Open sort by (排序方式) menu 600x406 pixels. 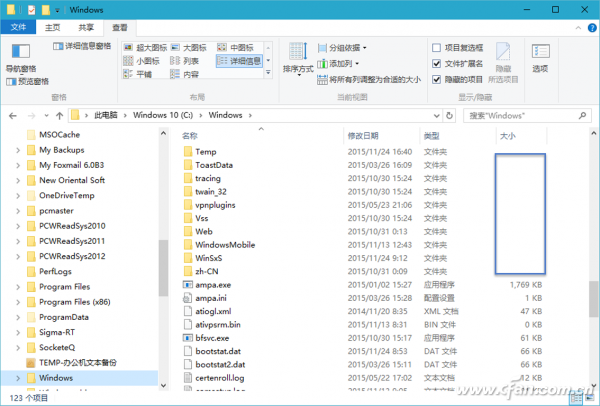click(x=298, y=59)
